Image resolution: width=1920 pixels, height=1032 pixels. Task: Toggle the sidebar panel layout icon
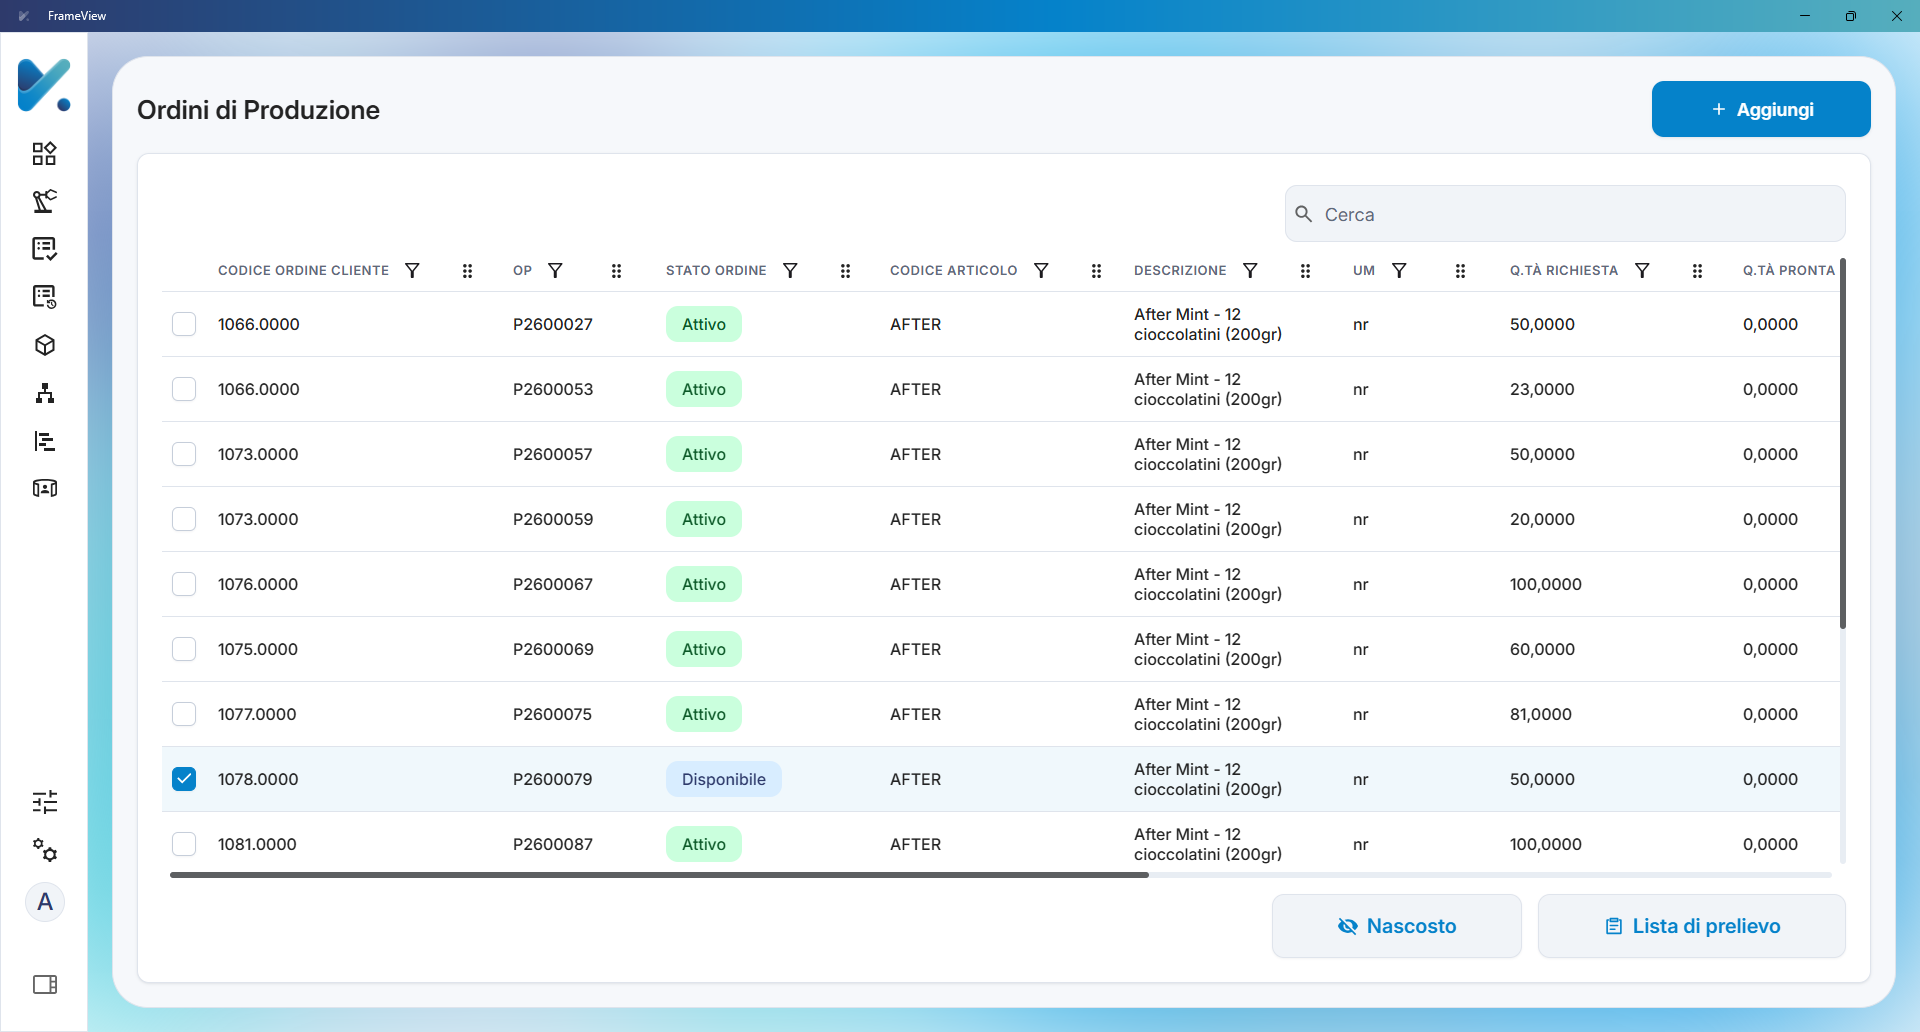(x=45, y=985)
